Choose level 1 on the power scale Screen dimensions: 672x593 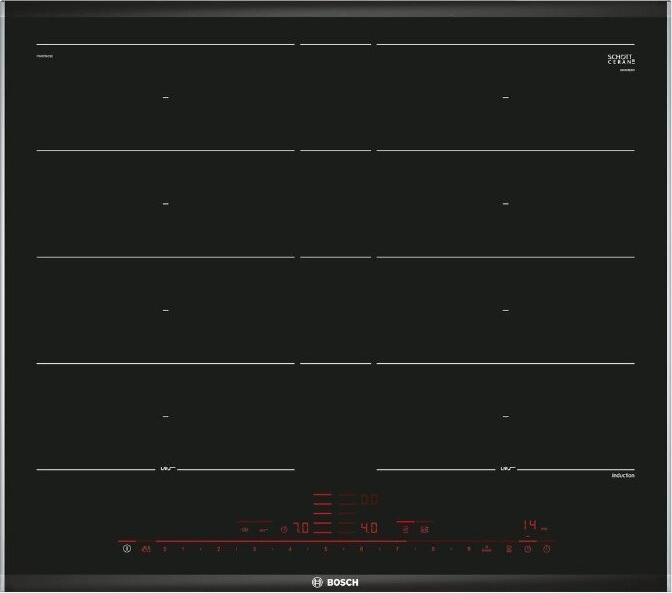(x=182, y=549)
